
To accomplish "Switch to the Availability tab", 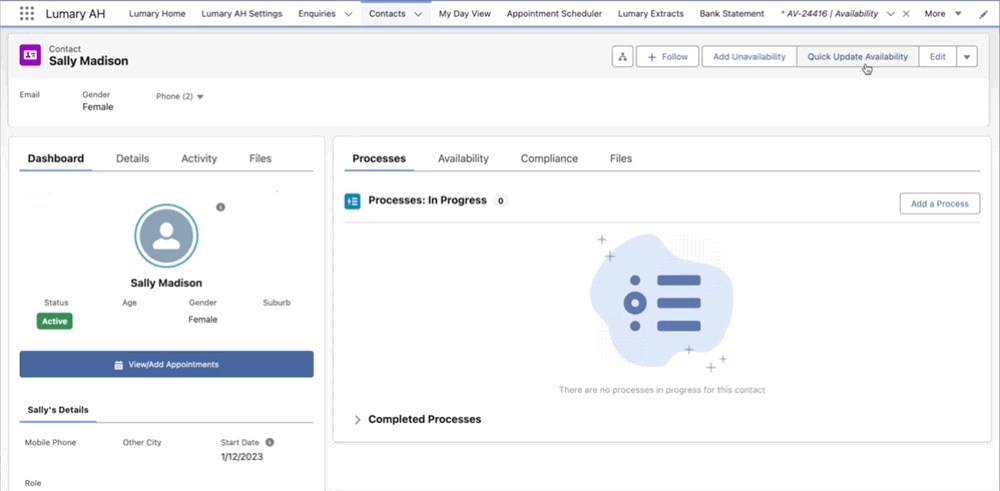I will (463, 158).
